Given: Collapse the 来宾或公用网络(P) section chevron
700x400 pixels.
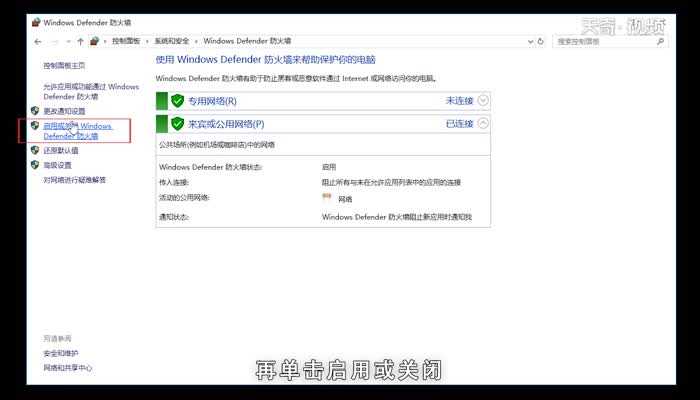Looking at the screenshot, I should click(483, 124).
